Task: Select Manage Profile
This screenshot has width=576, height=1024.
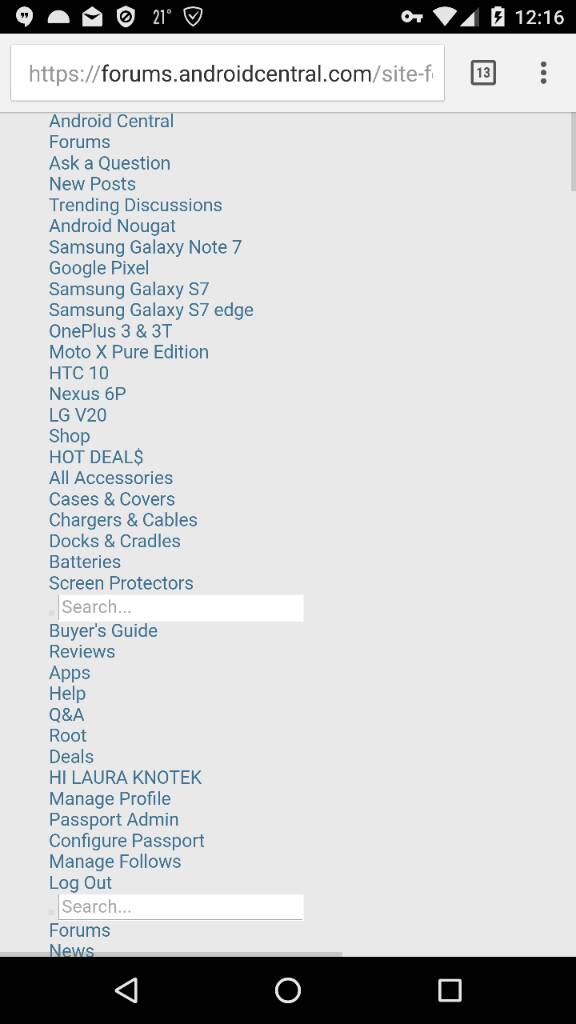Action: [x=110, y=799]
